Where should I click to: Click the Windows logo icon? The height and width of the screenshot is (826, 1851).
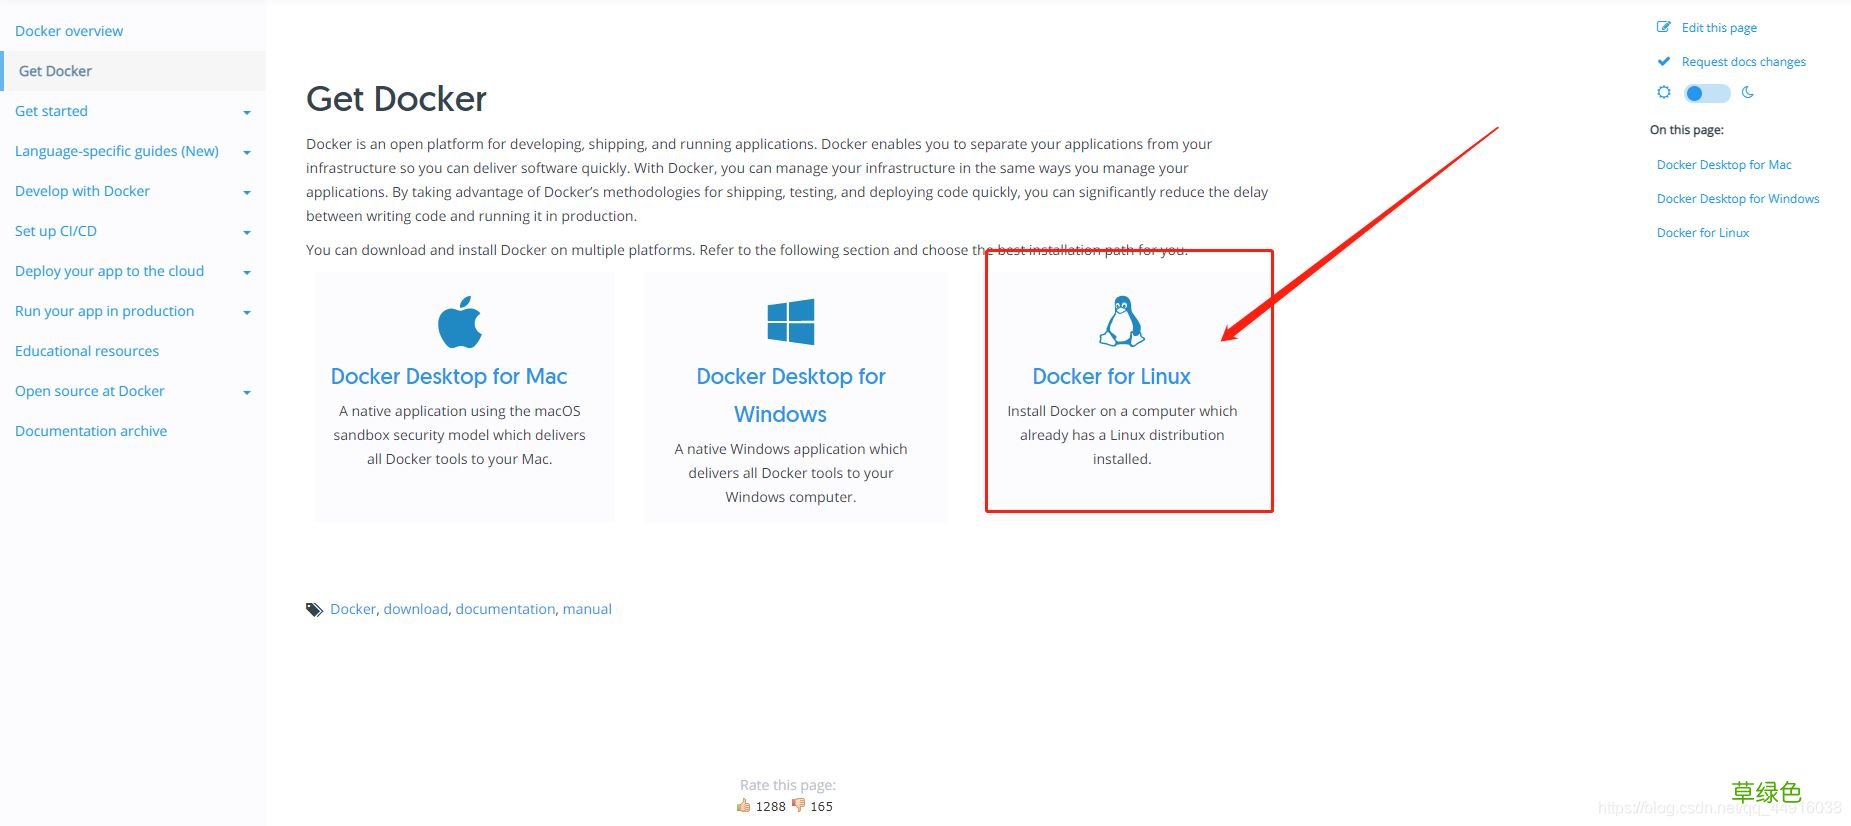[x=791, y=322]
